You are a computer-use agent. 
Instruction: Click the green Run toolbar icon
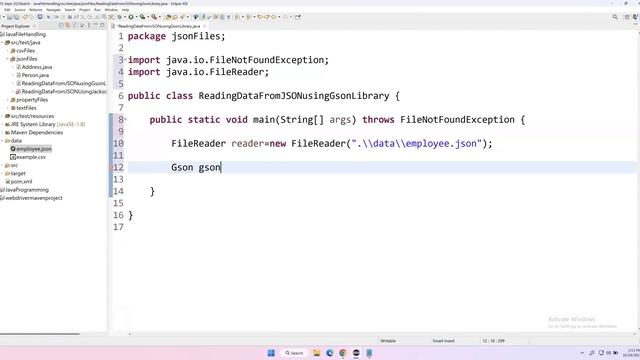pyautogui.click(x=131, y=17)
